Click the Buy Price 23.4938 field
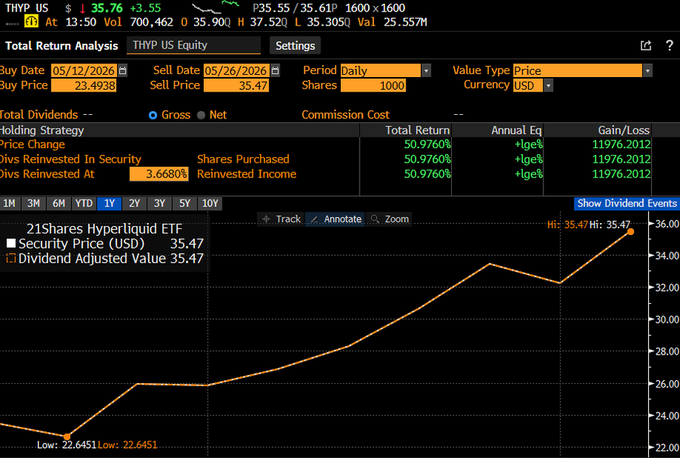 click(x=84, y=85)
